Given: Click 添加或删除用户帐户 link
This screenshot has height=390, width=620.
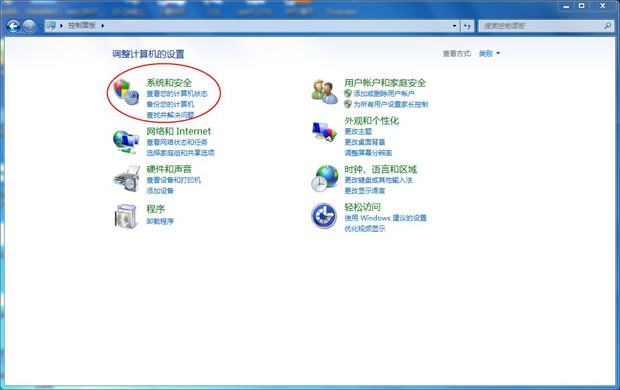Looking at the screenshot, I should [x=384, y=94].
